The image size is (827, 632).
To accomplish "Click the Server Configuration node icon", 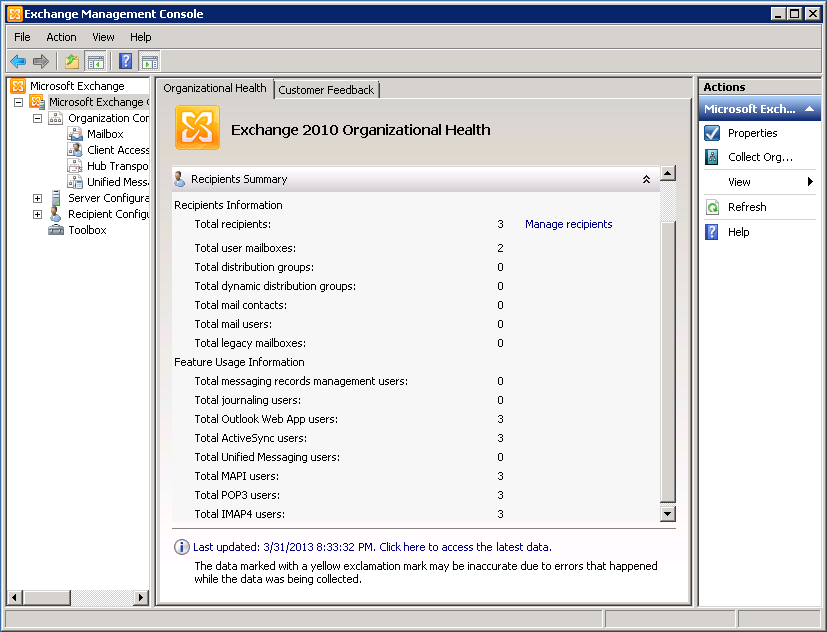I will click(x=55, y=198).
